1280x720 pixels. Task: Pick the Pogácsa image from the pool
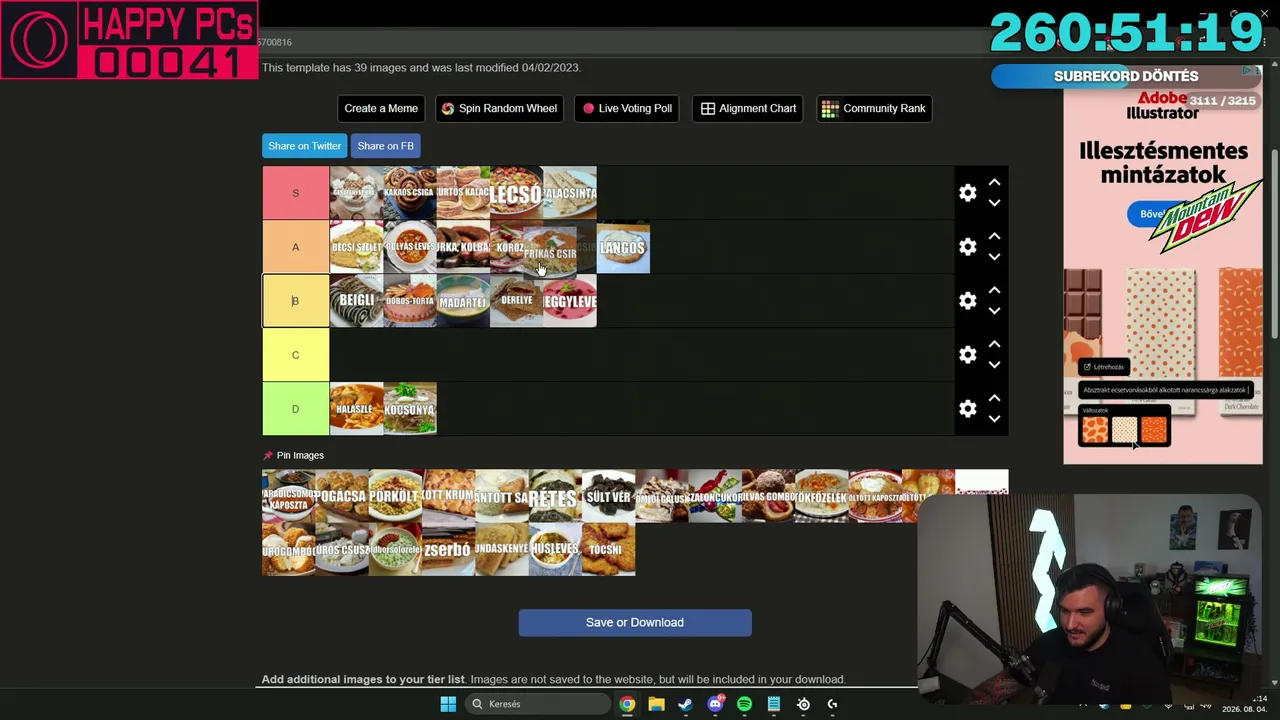coord(342,496)
